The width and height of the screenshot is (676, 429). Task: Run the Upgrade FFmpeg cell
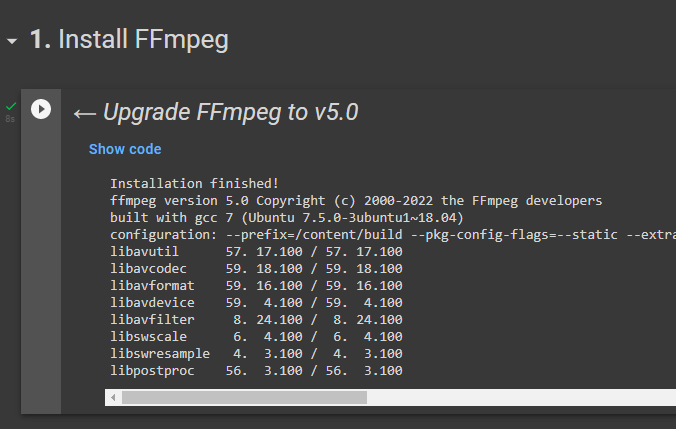pos(41,109)
